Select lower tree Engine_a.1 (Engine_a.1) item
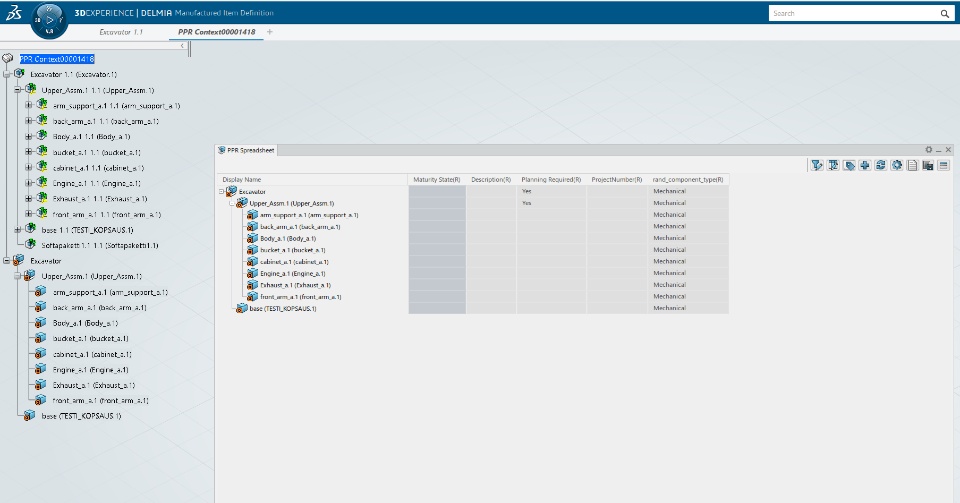This screenshot has height=503, width=960. (91, 370)
